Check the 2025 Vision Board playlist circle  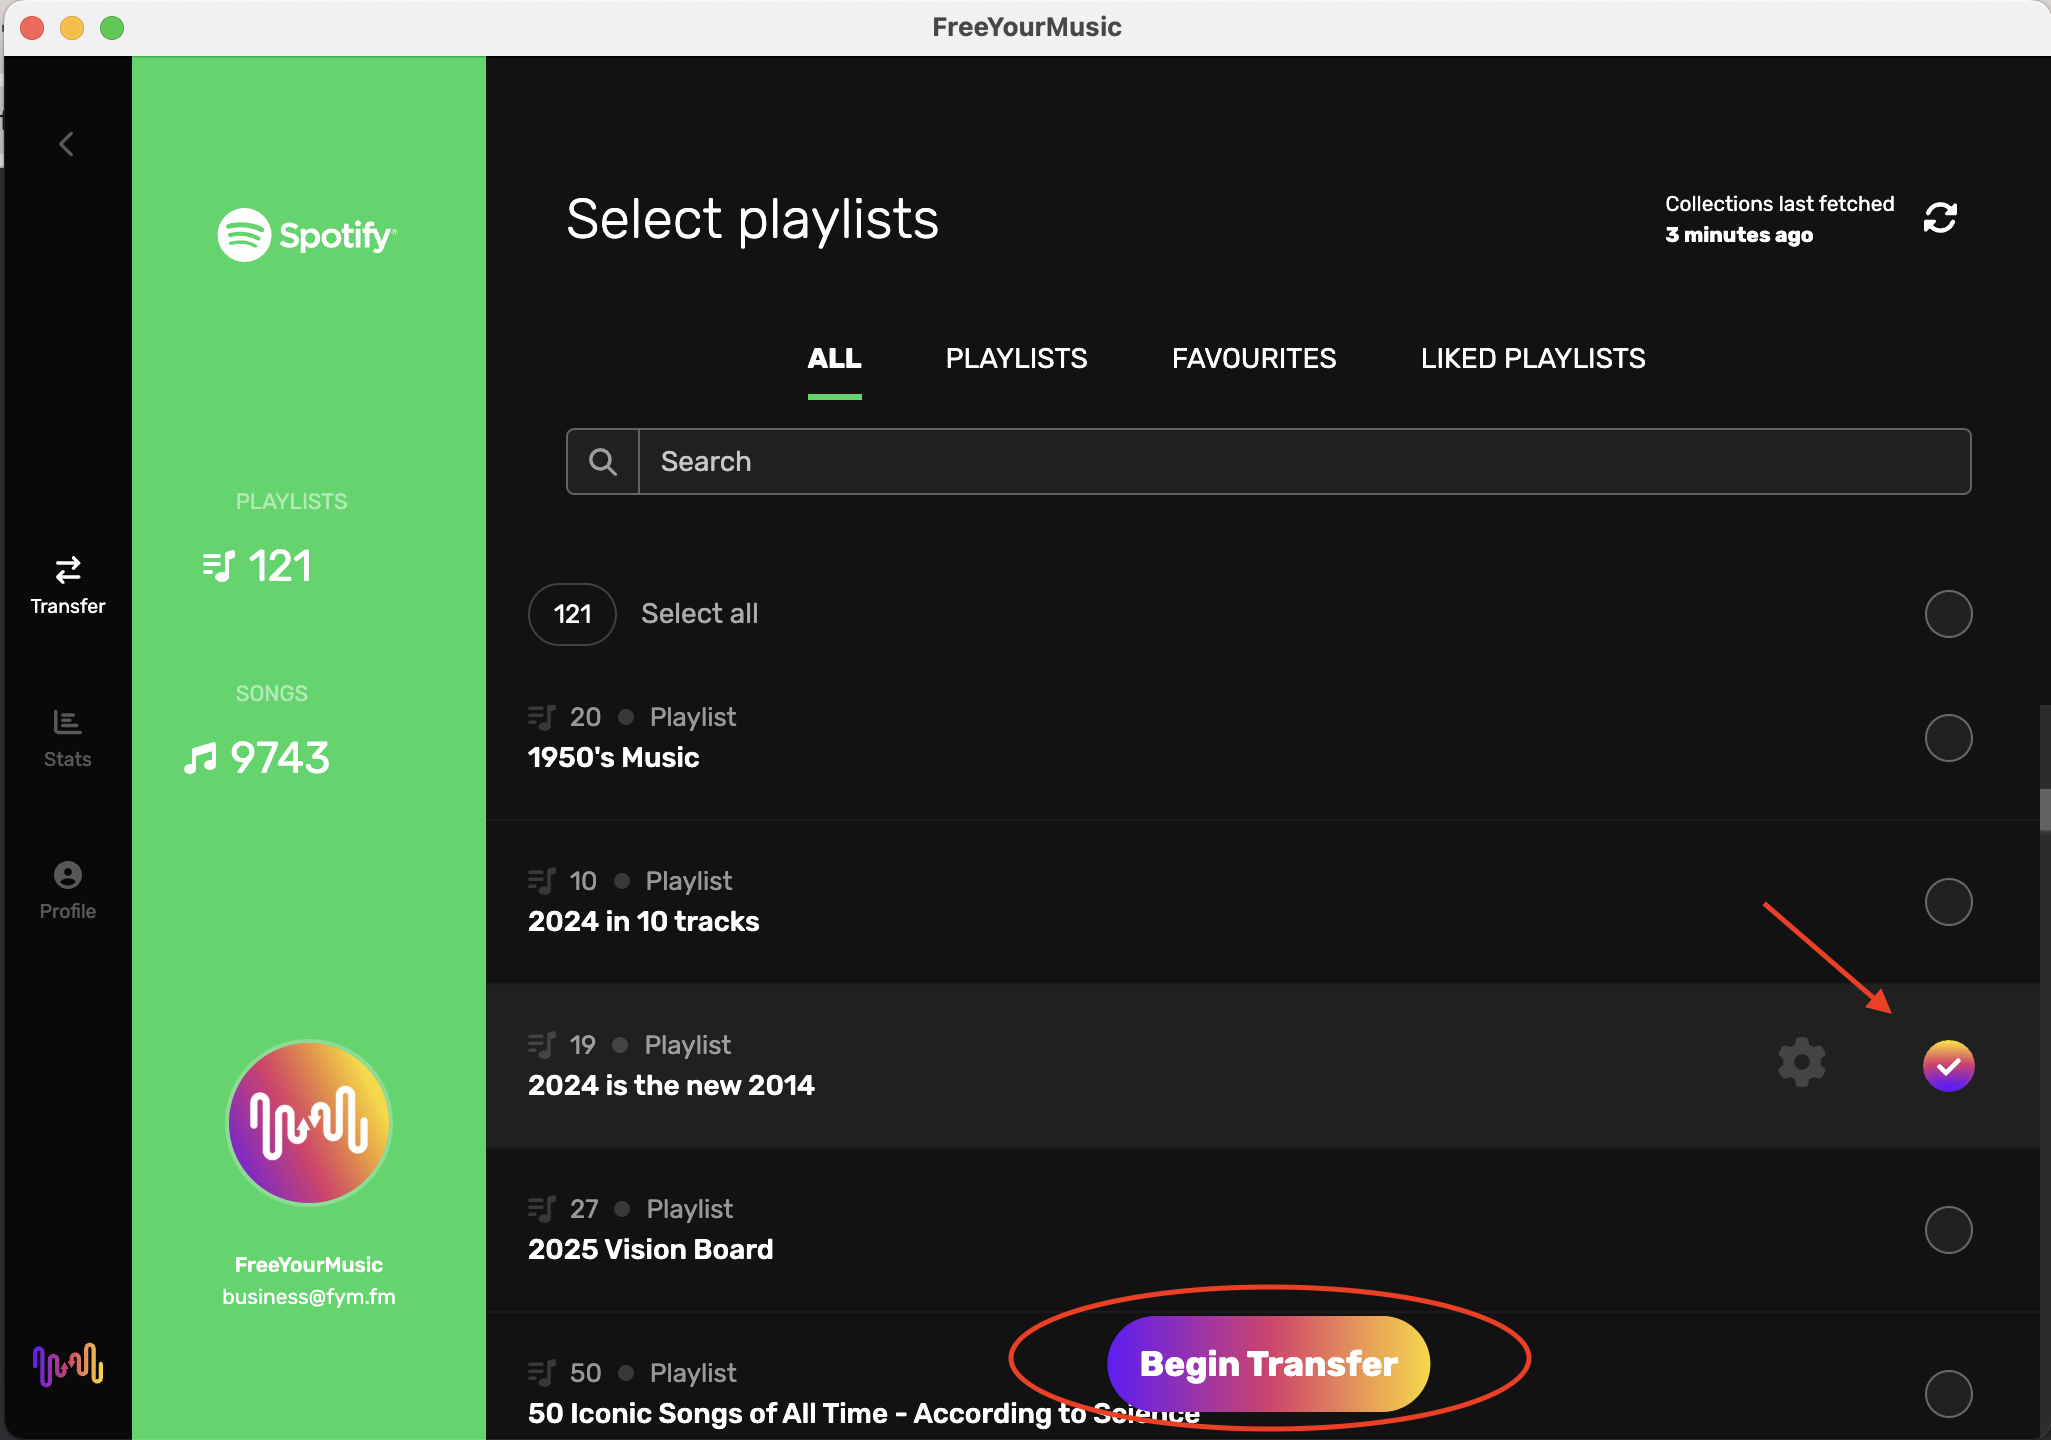pyautogui.click(x=1947, y=1230)
